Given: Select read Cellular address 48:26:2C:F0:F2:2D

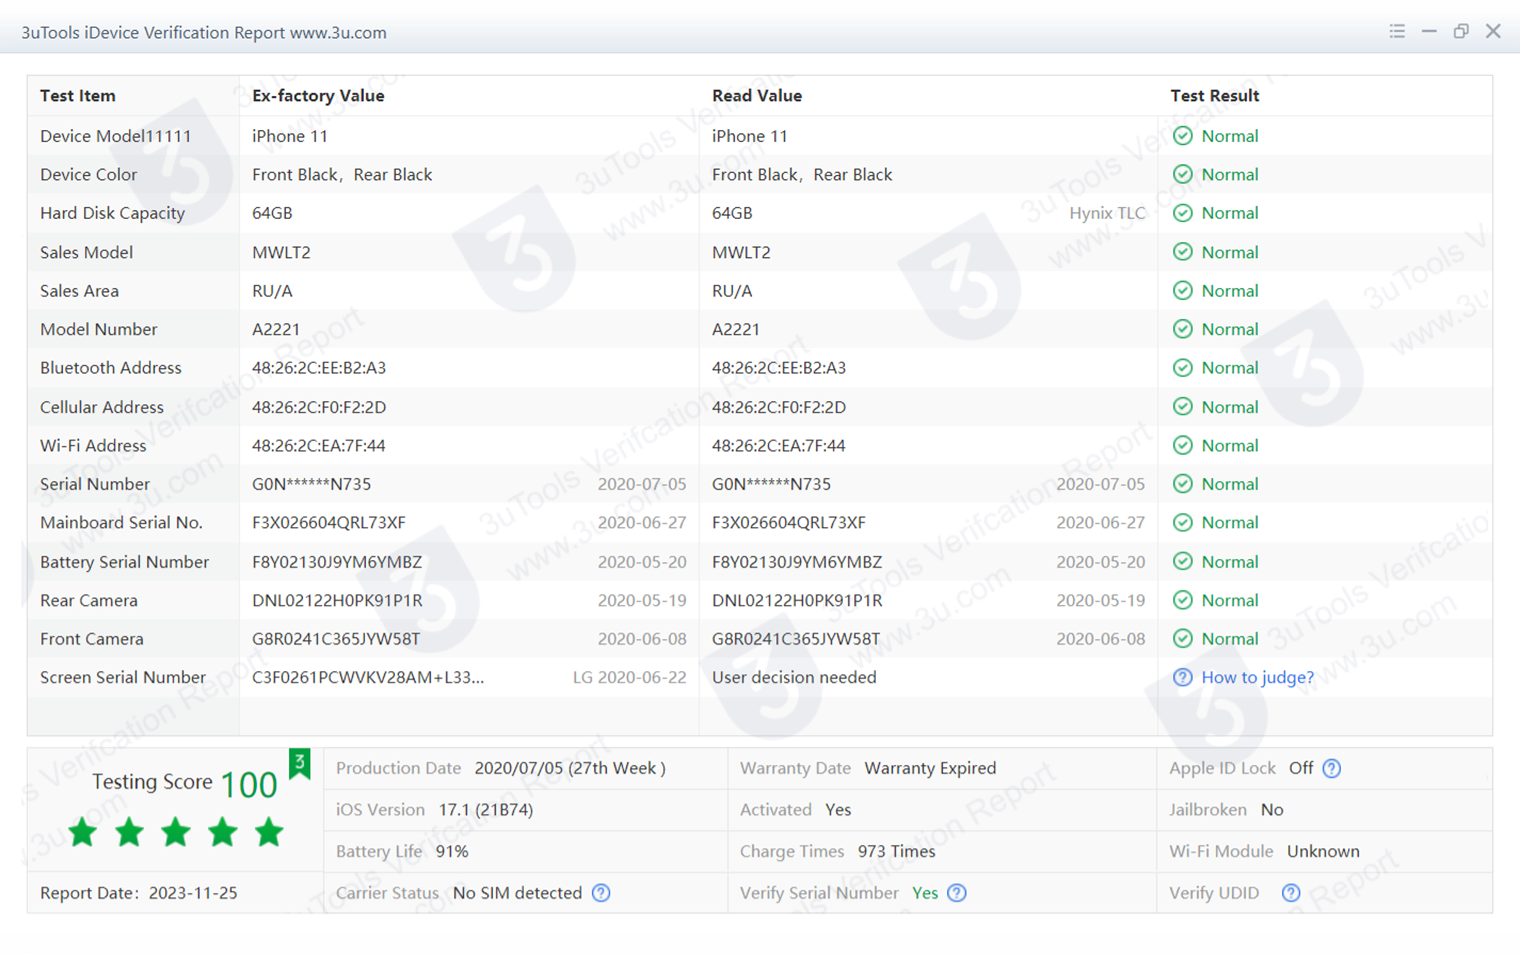Looking at the screenshot, I should point(779,407).
